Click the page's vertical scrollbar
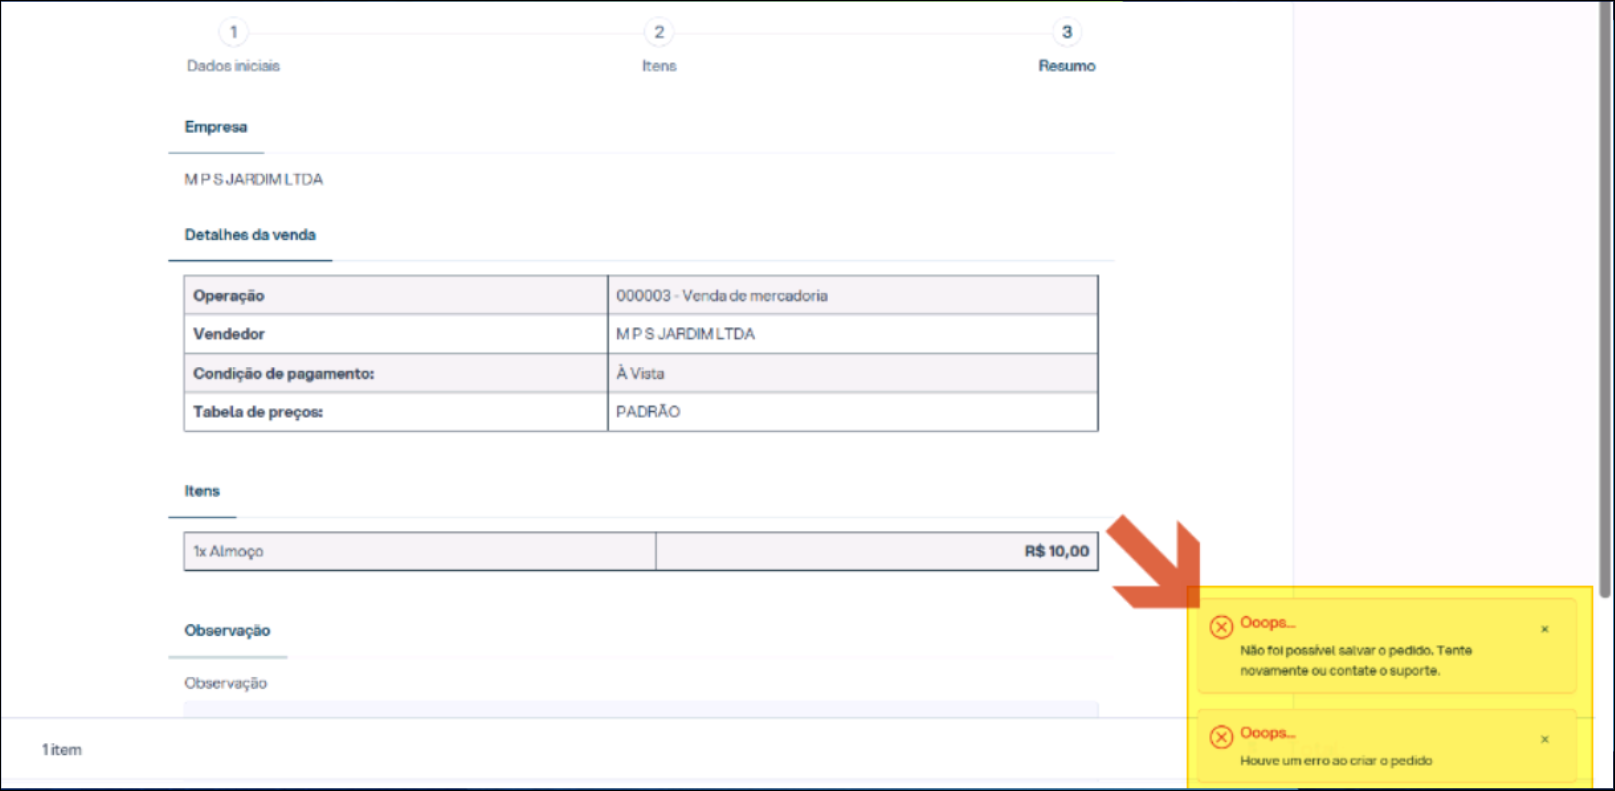The width and height of the screenshot is (1615, 791). [1606, 300]
